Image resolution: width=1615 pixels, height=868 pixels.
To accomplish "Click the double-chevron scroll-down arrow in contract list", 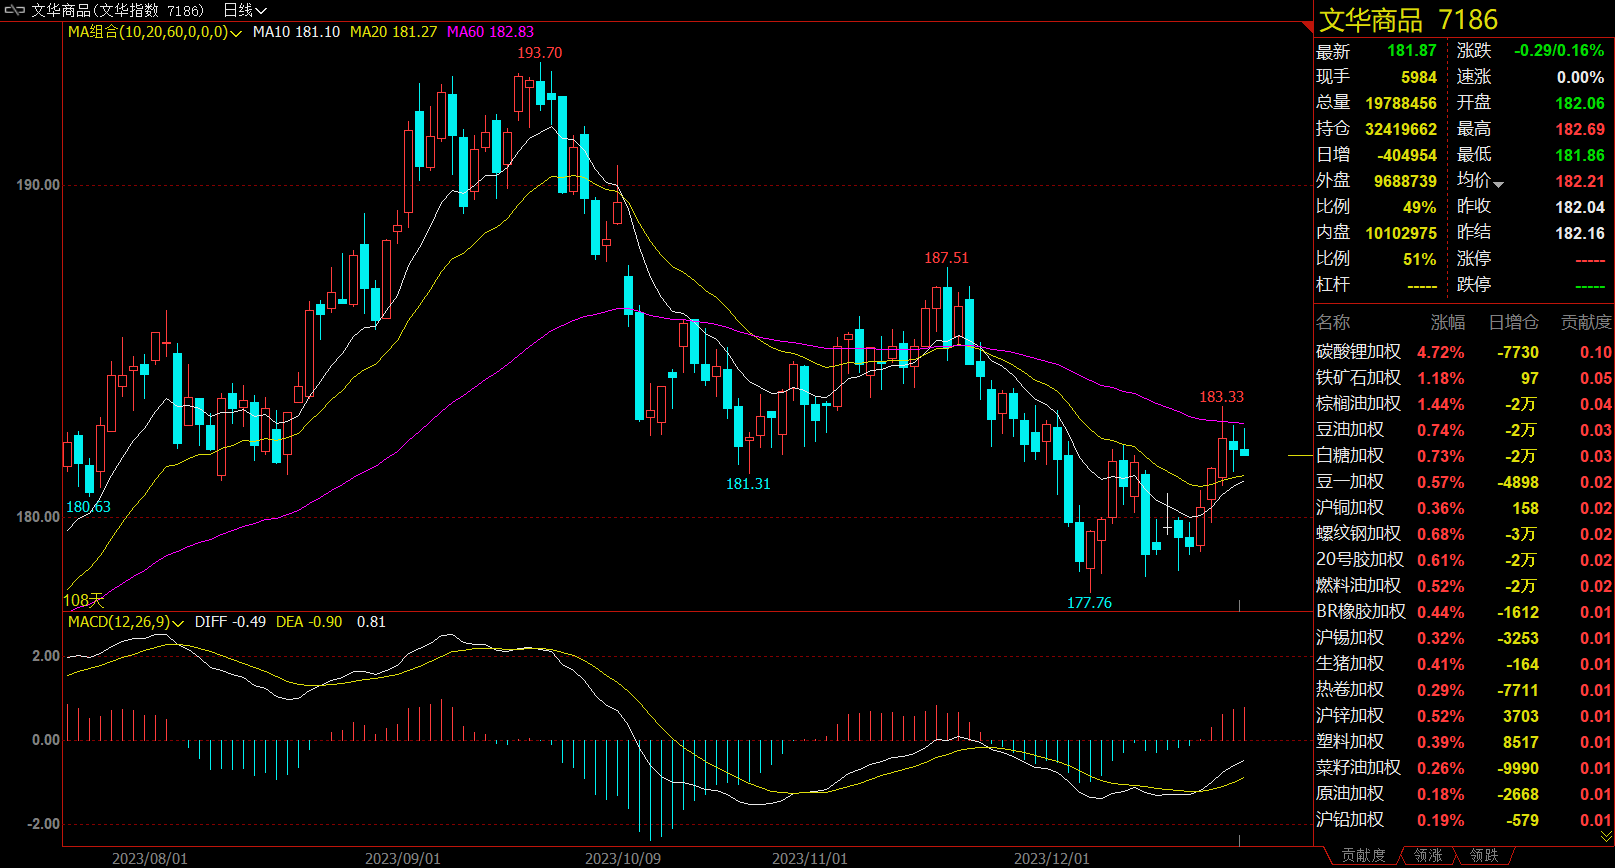I will [x=1606, y=836].
